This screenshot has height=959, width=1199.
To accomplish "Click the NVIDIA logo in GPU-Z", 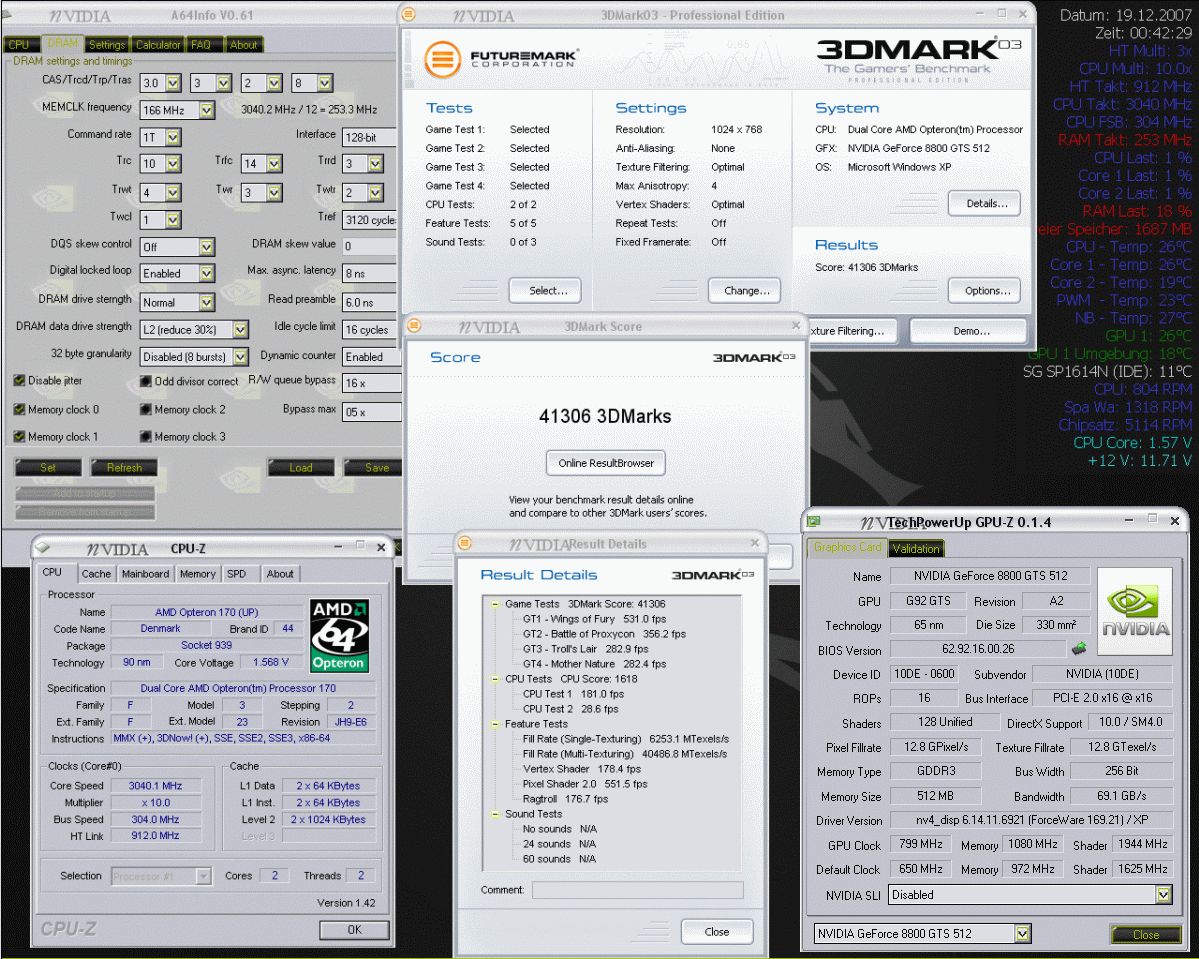I will click(x=1135, y=611).
